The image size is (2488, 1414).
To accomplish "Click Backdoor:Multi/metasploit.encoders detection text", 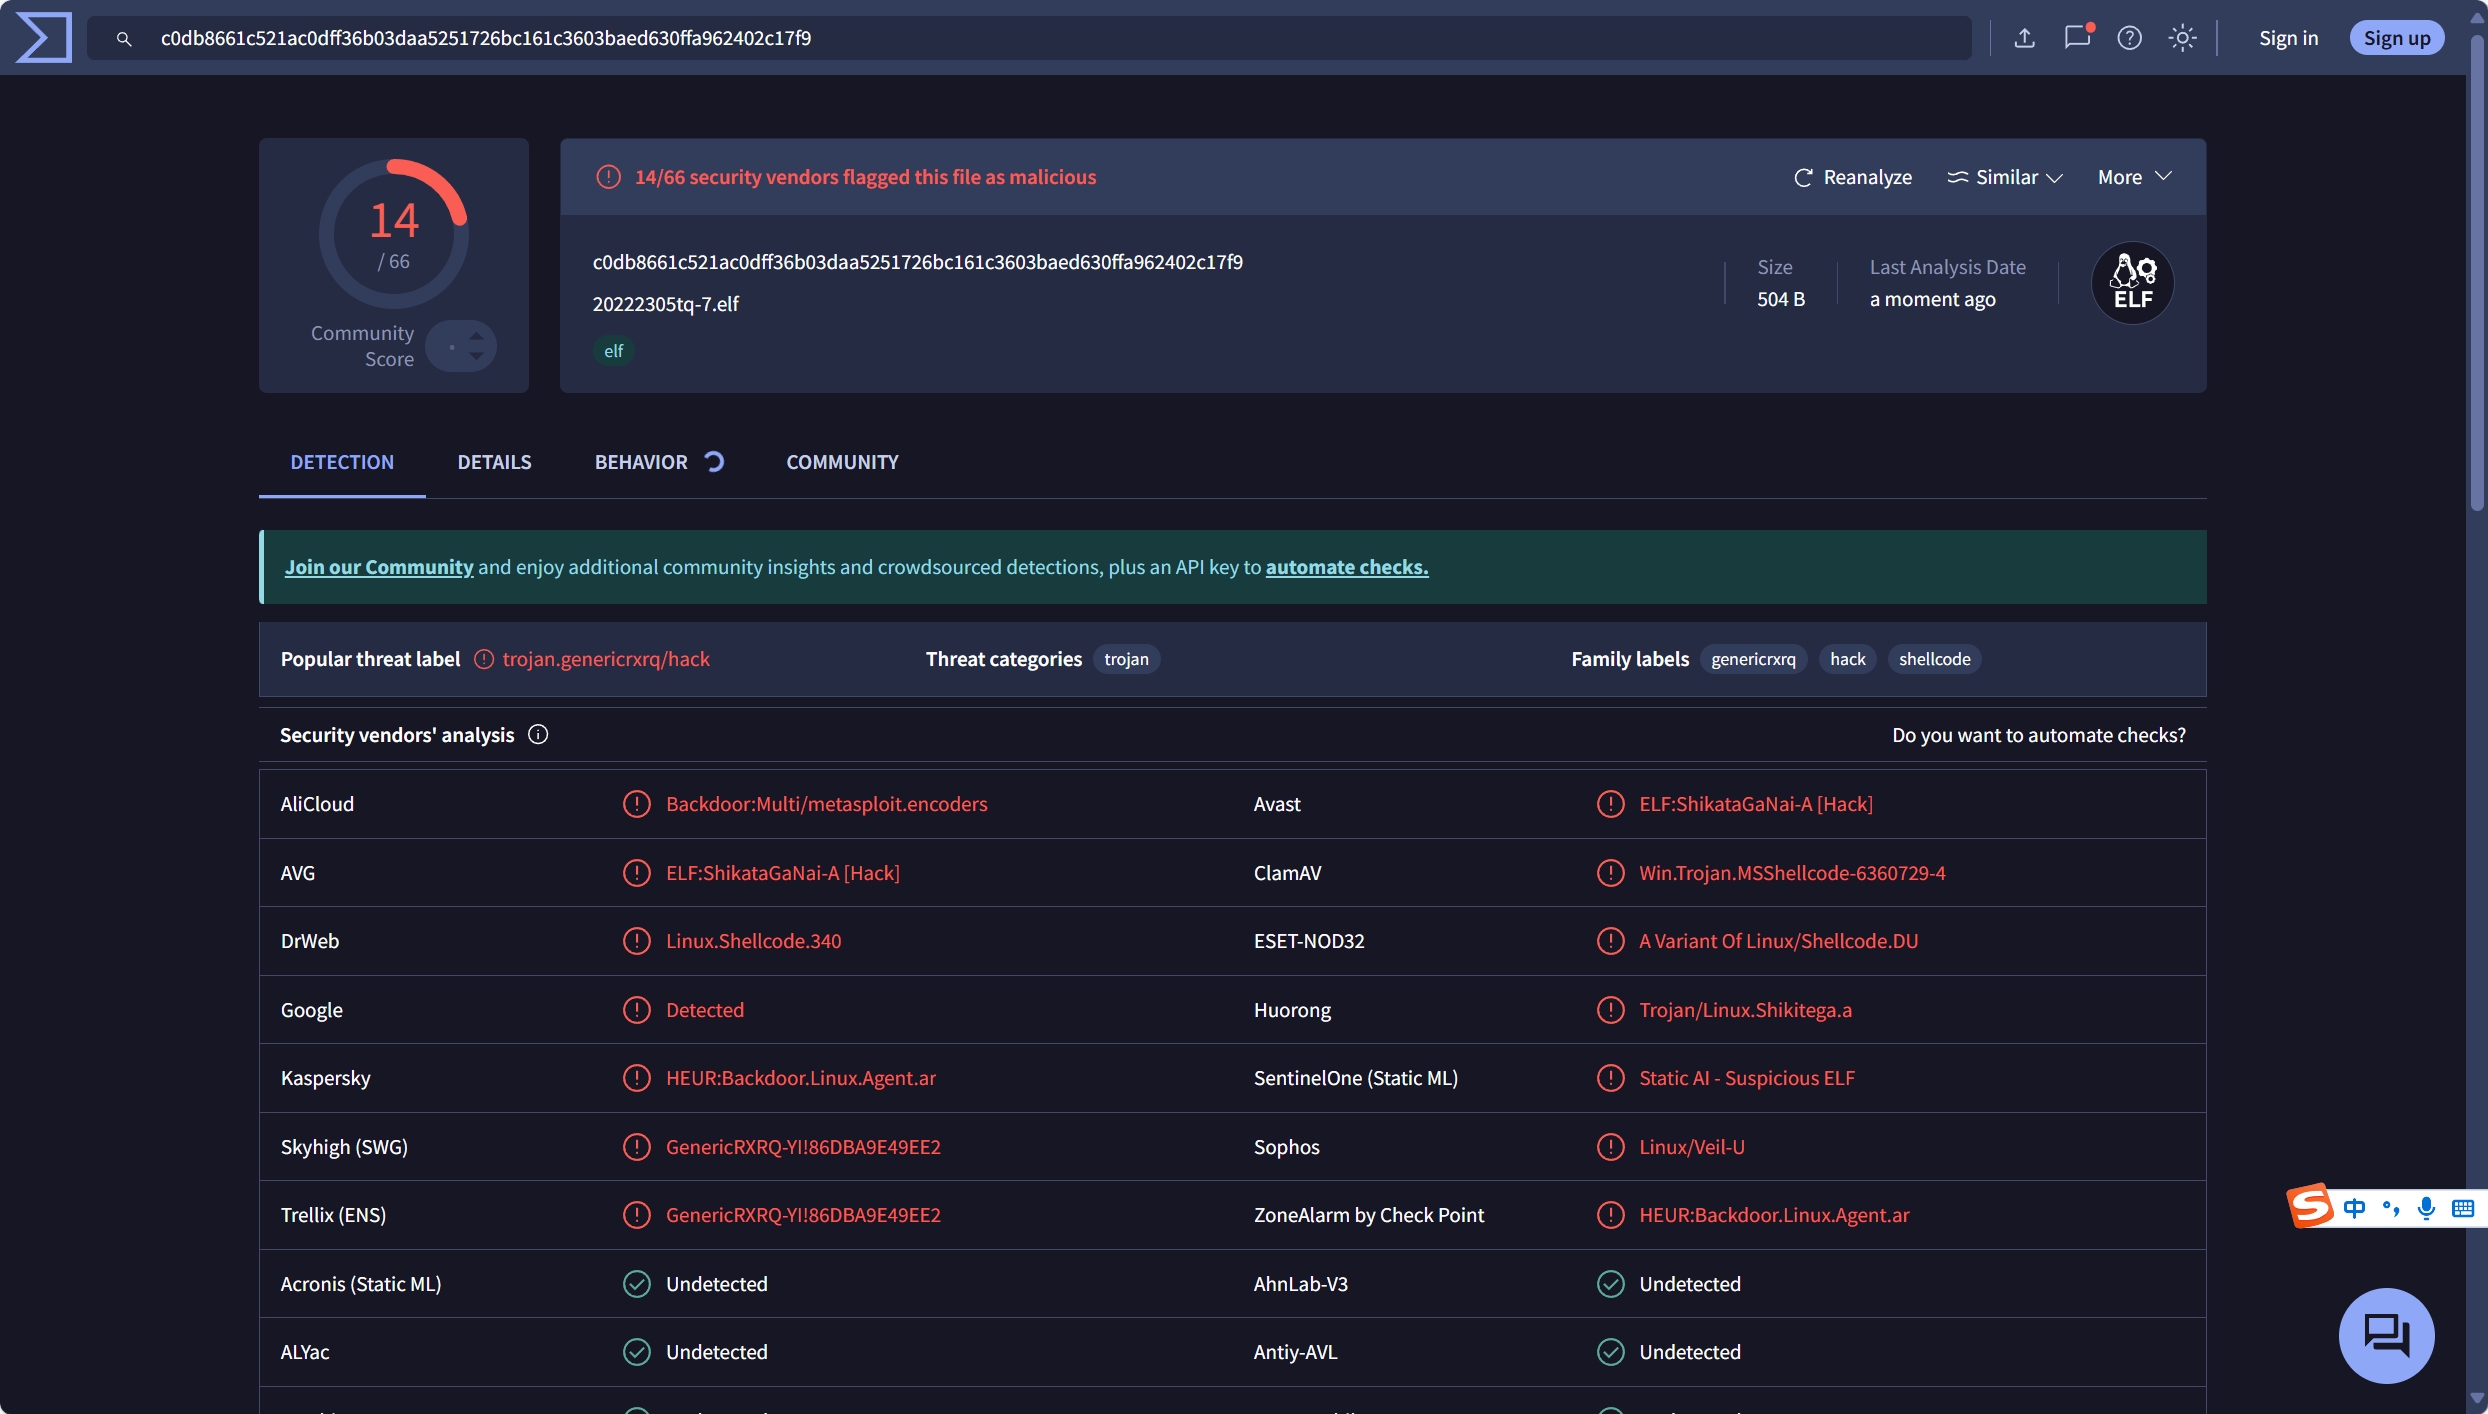I will click(x=826, y=804).
